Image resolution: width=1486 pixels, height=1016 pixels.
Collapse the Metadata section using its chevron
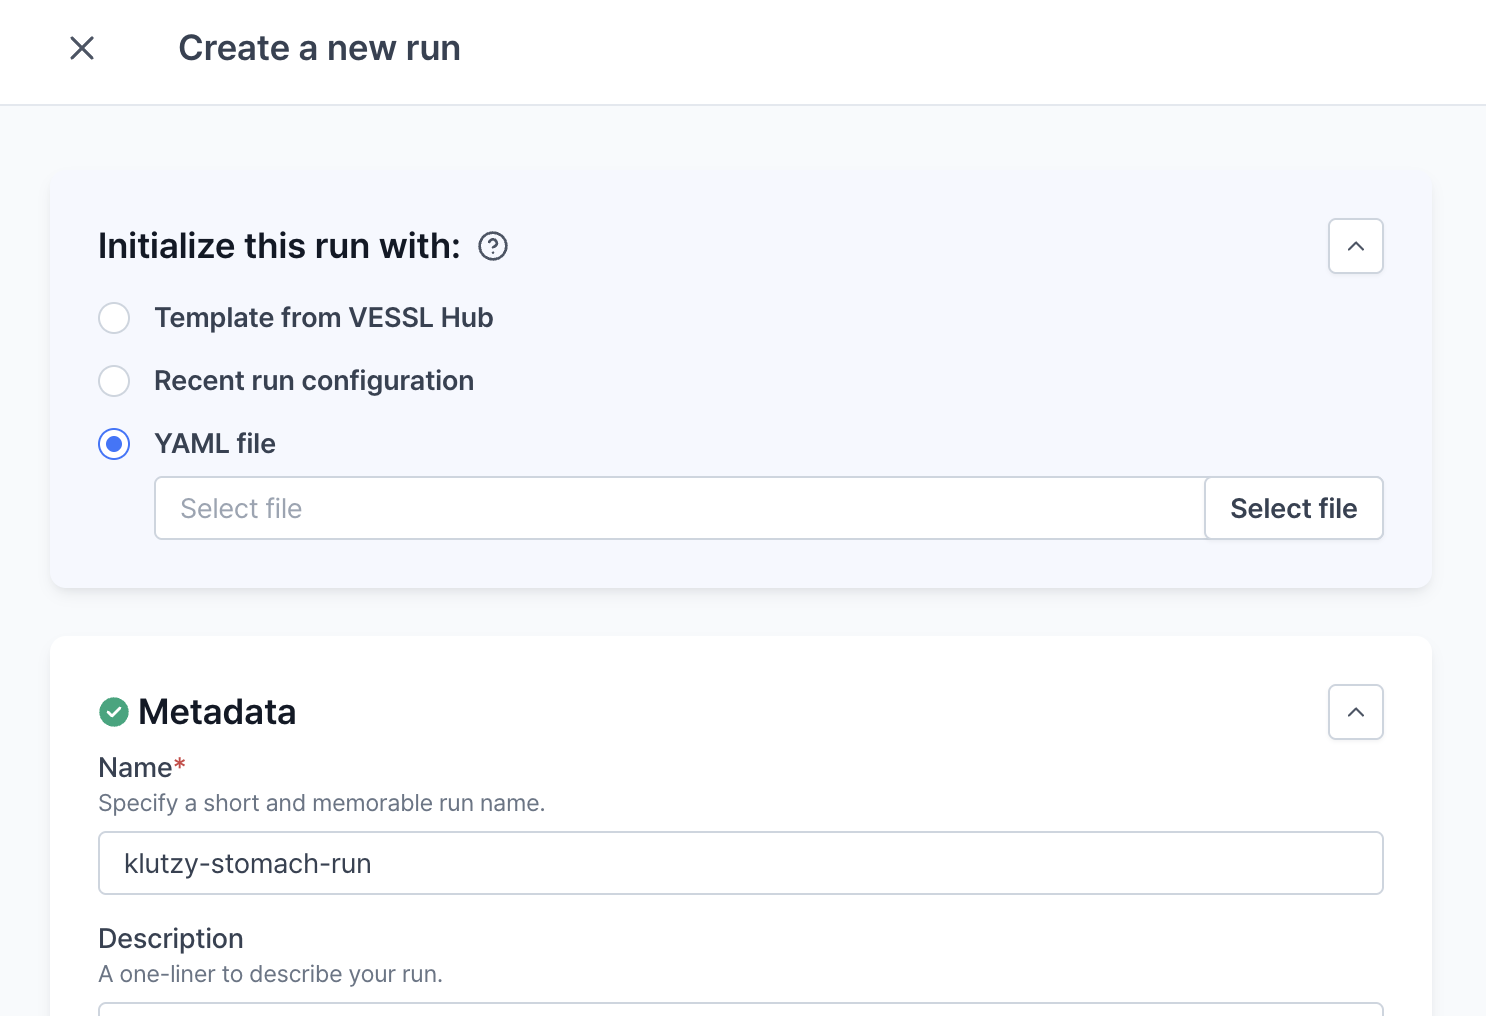coord(1355,712)
